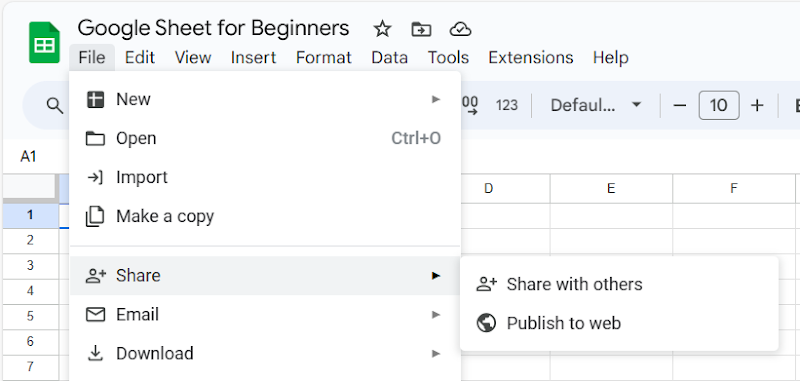Open the Edit menu
800x381 pixels.
[x=139, y=58]
